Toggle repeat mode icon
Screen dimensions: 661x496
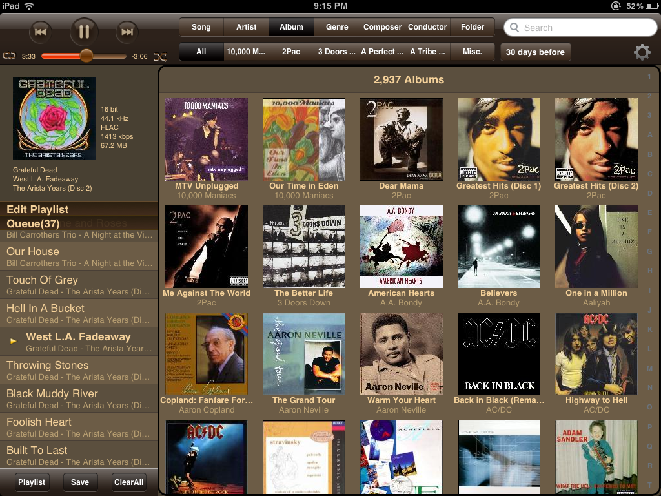click(x=9, y=56)
